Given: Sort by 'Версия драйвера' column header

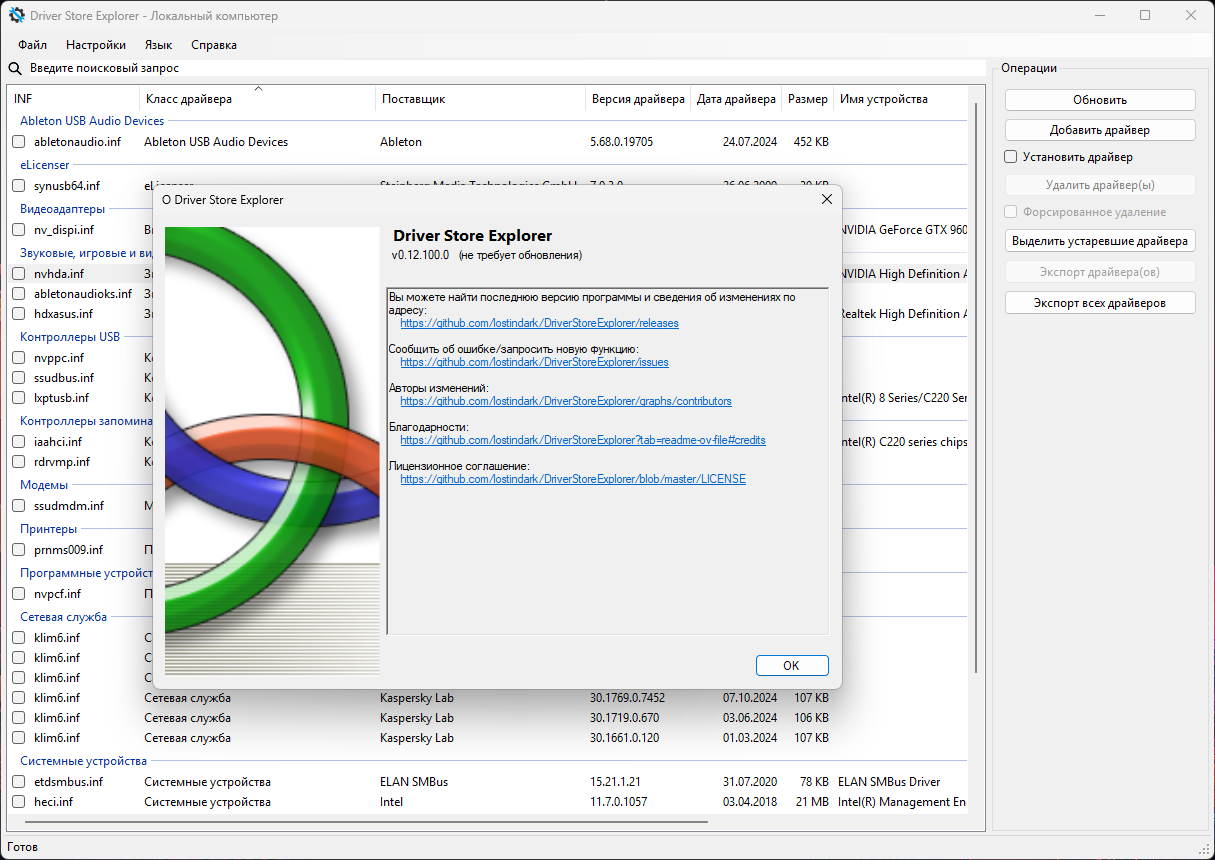Looking at the screenshot, I should (x=638, y=99).
